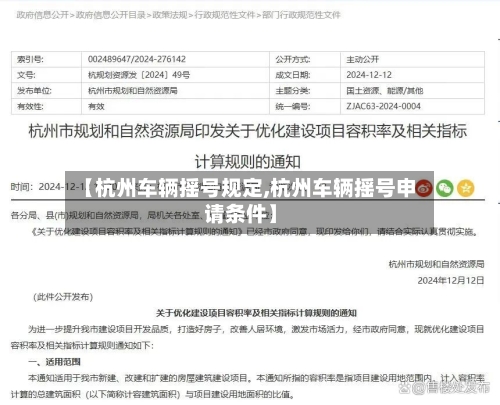
Task: Click the yellow star favorite icon
Action: (x=466, y=188)
